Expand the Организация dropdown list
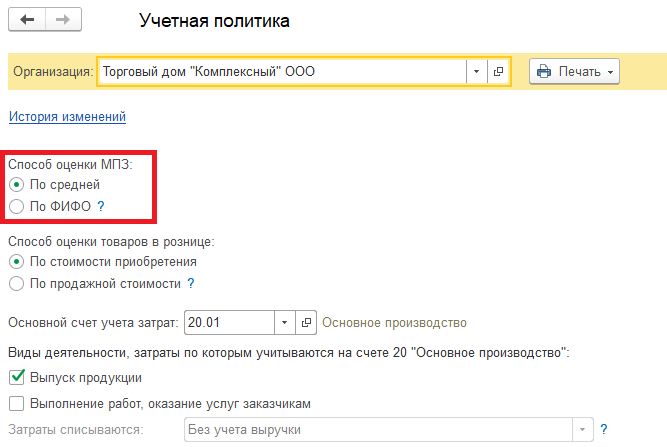 point(476,71)
